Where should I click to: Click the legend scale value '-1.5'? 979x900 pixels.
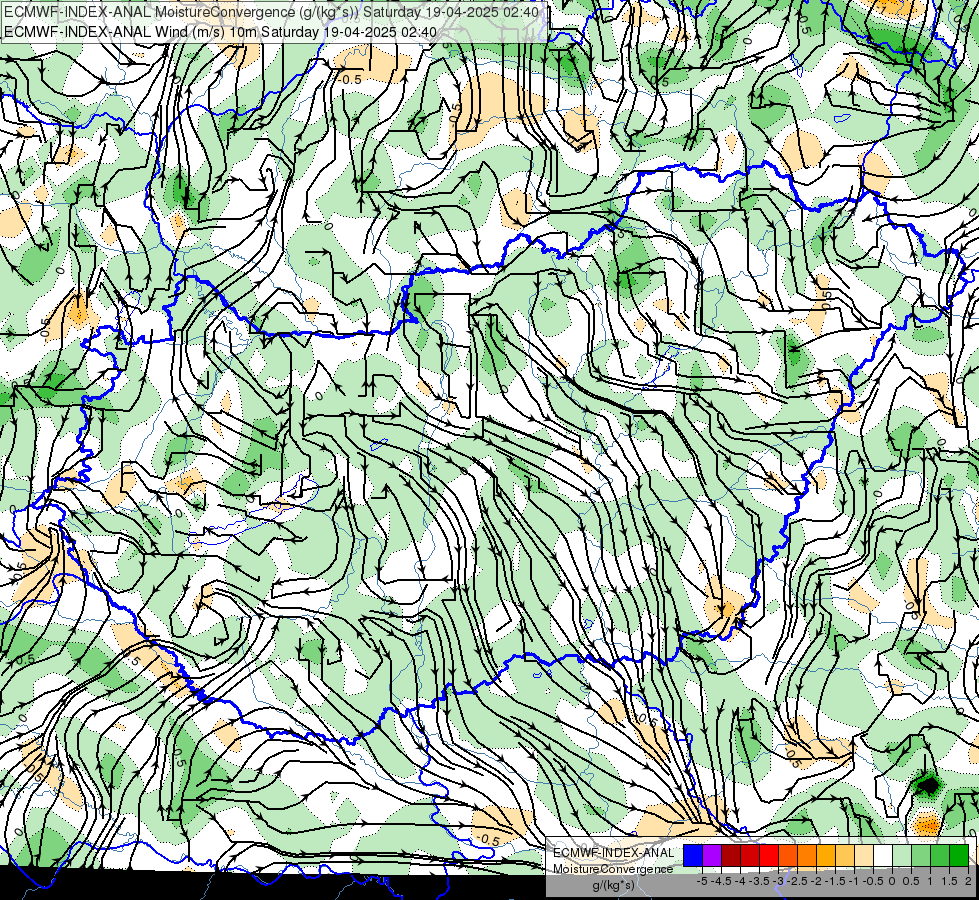(x=835, y=881)
